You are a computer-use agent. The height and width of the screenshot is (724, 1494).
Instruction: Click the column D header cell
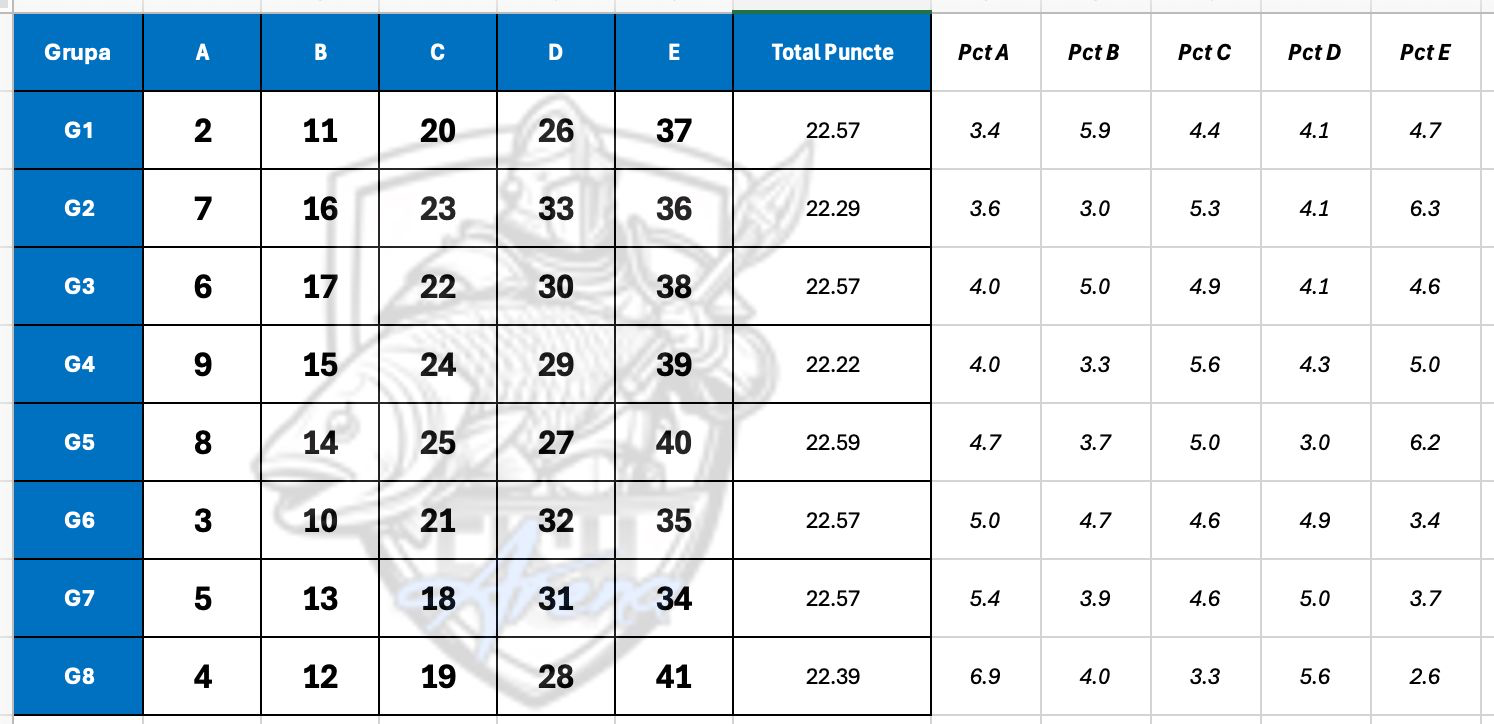(555, 53)
